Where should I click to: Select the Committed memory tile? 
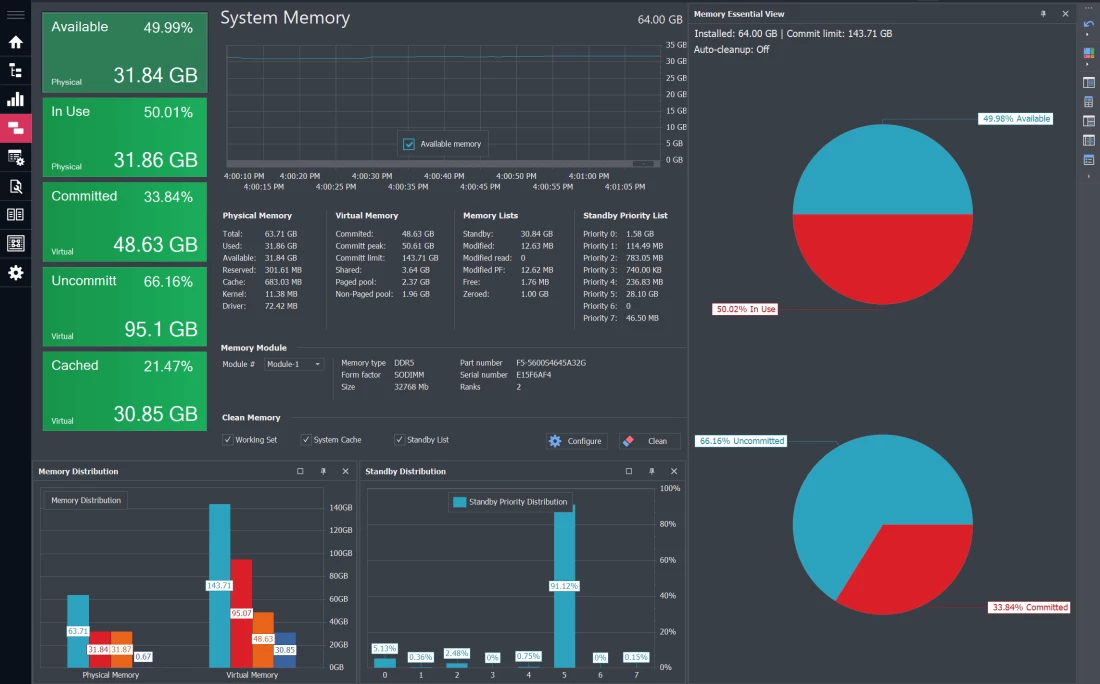point(124,220)
